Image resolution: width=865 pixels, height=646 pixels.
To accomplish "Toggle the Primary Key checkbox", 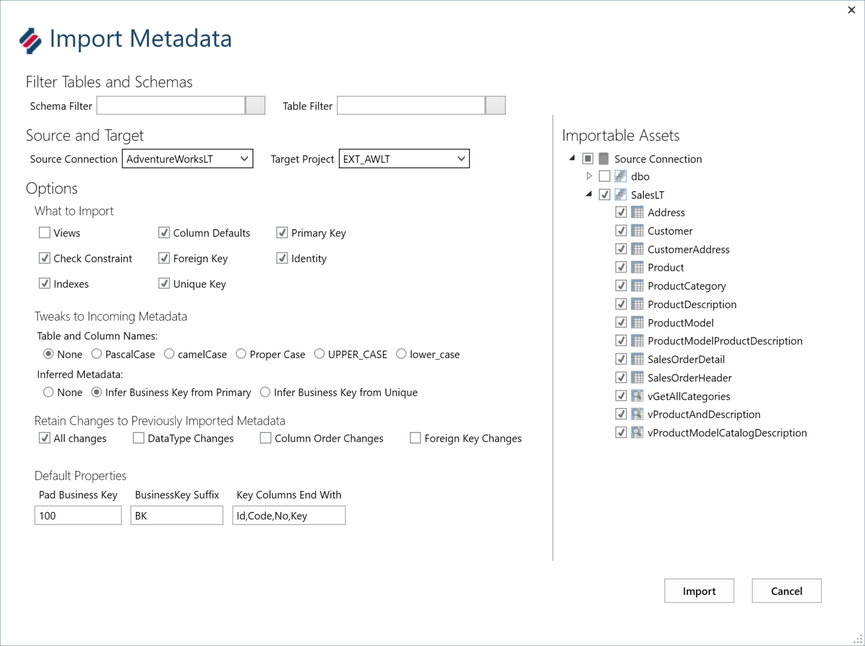I will 282,233.
